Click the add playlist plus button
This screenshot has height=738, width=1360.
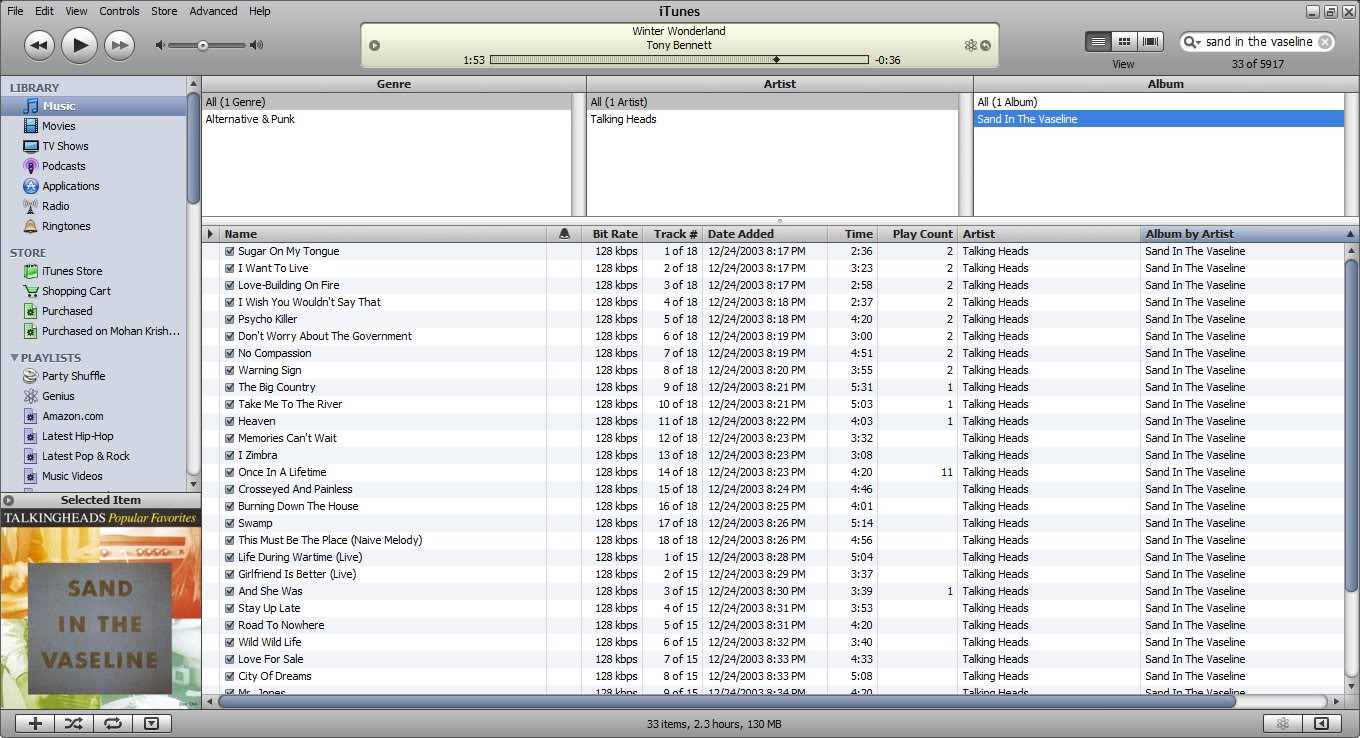click(35, 724)
